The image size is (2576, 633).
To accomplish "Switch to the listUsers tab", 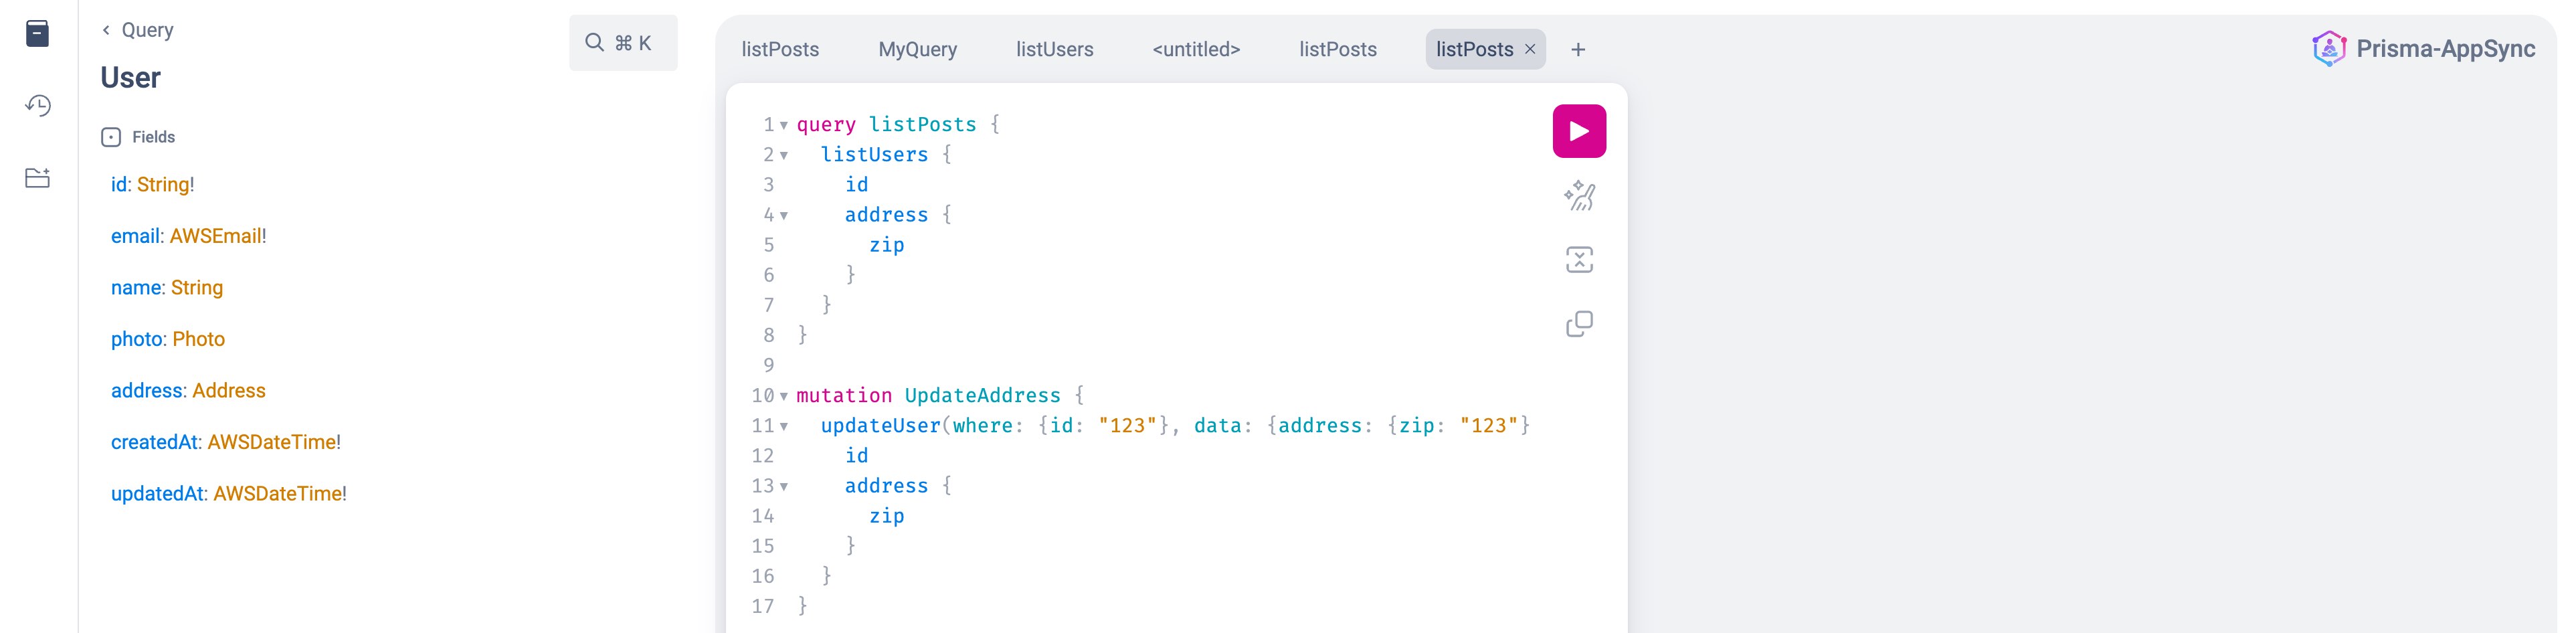I will point(1054,49).
